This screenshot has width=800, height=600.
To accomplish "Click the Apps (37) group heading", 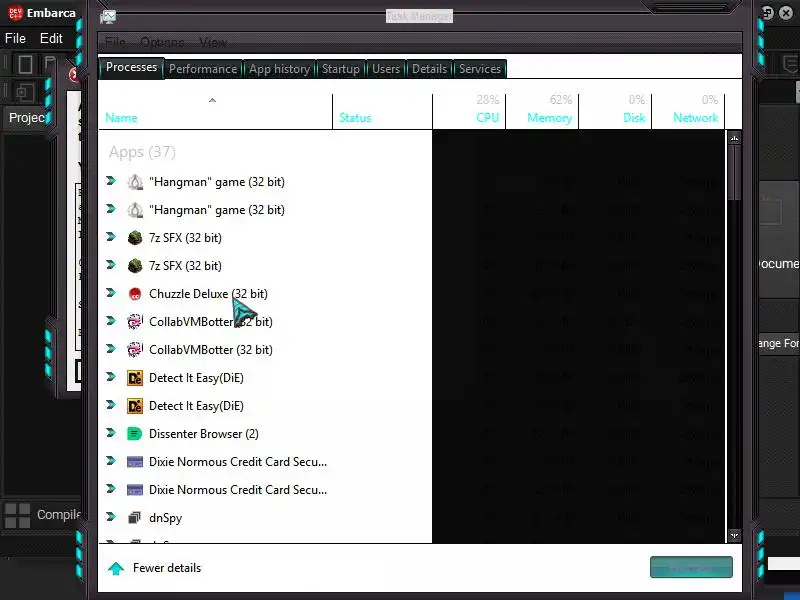I will (142, 152).
